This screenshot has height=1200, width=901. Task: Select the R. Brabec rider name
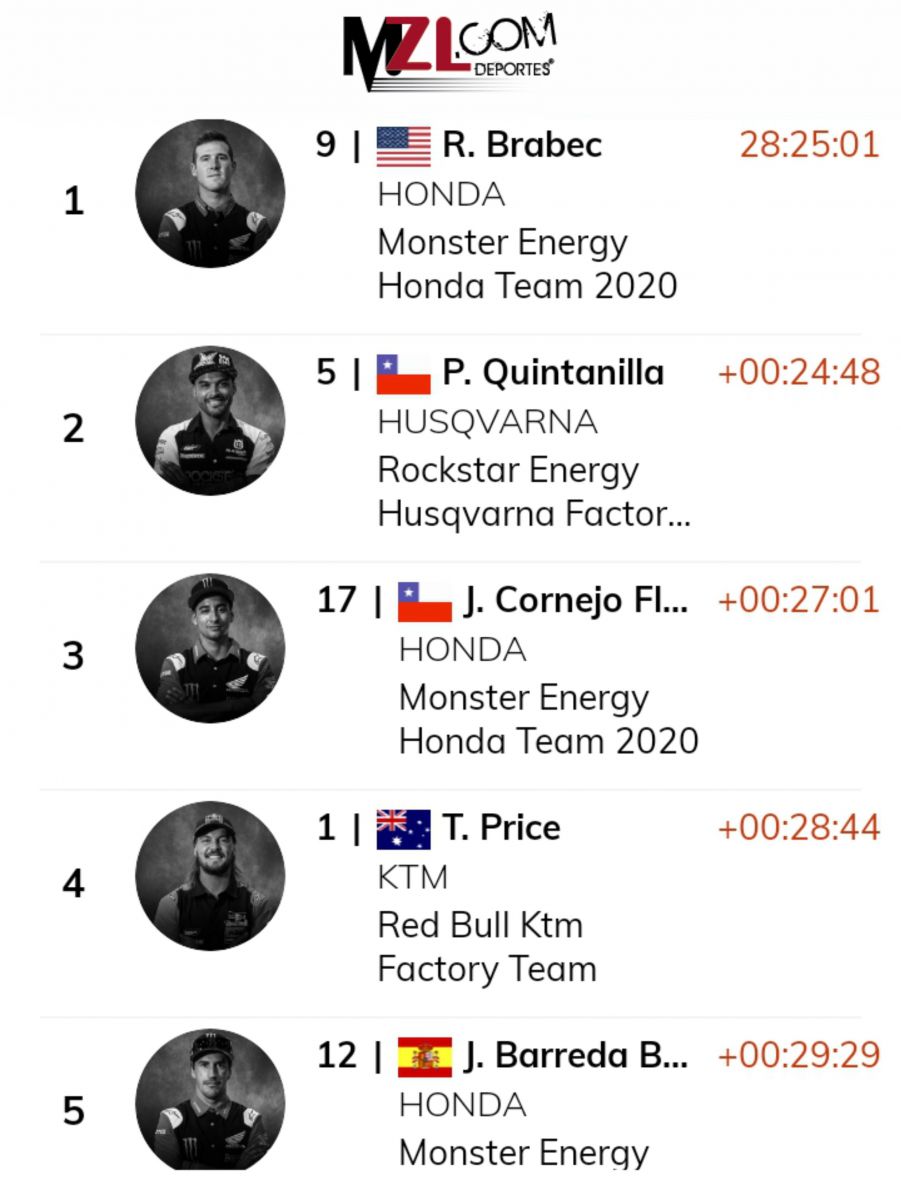(522, 145)
